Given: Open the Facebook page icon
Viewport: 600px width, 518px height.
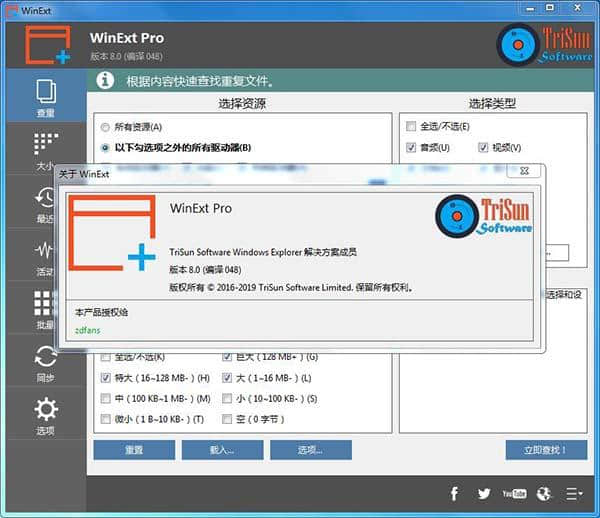Looking at the screenshot, I should tap(454, 493).
